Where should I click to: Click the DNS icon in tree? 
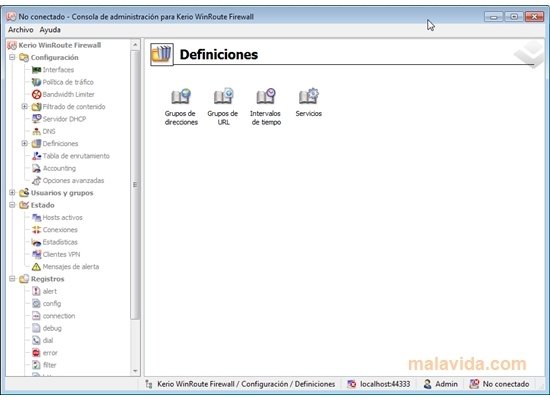point(36,131)
